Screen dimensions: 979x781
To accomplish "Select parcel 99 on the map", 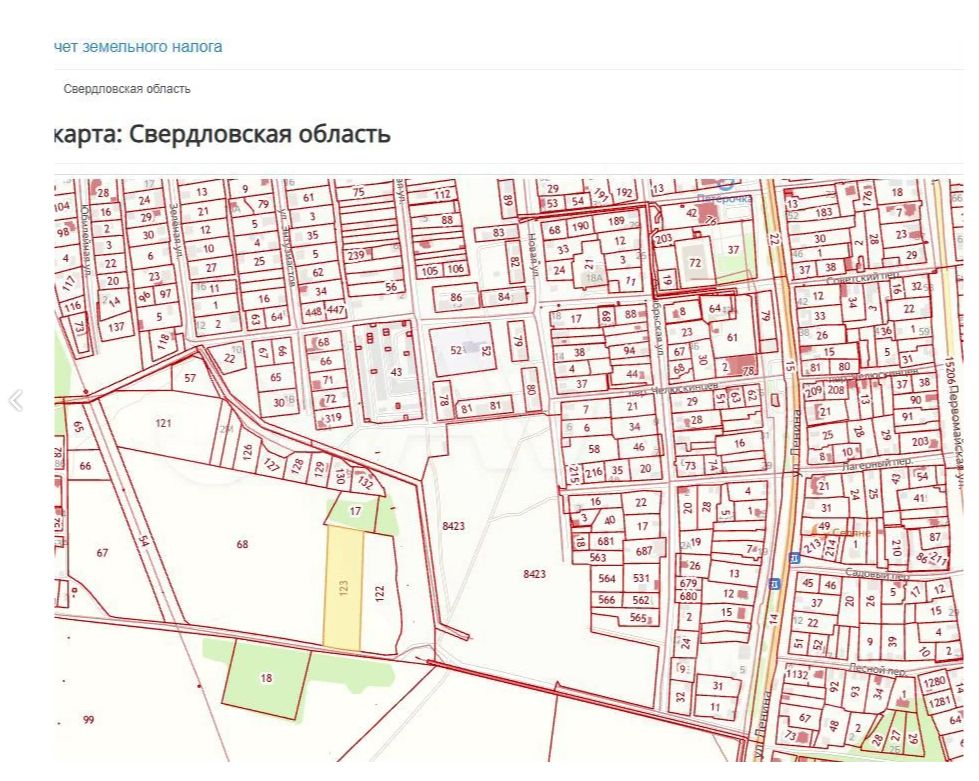I will click(x=89, y=720).
